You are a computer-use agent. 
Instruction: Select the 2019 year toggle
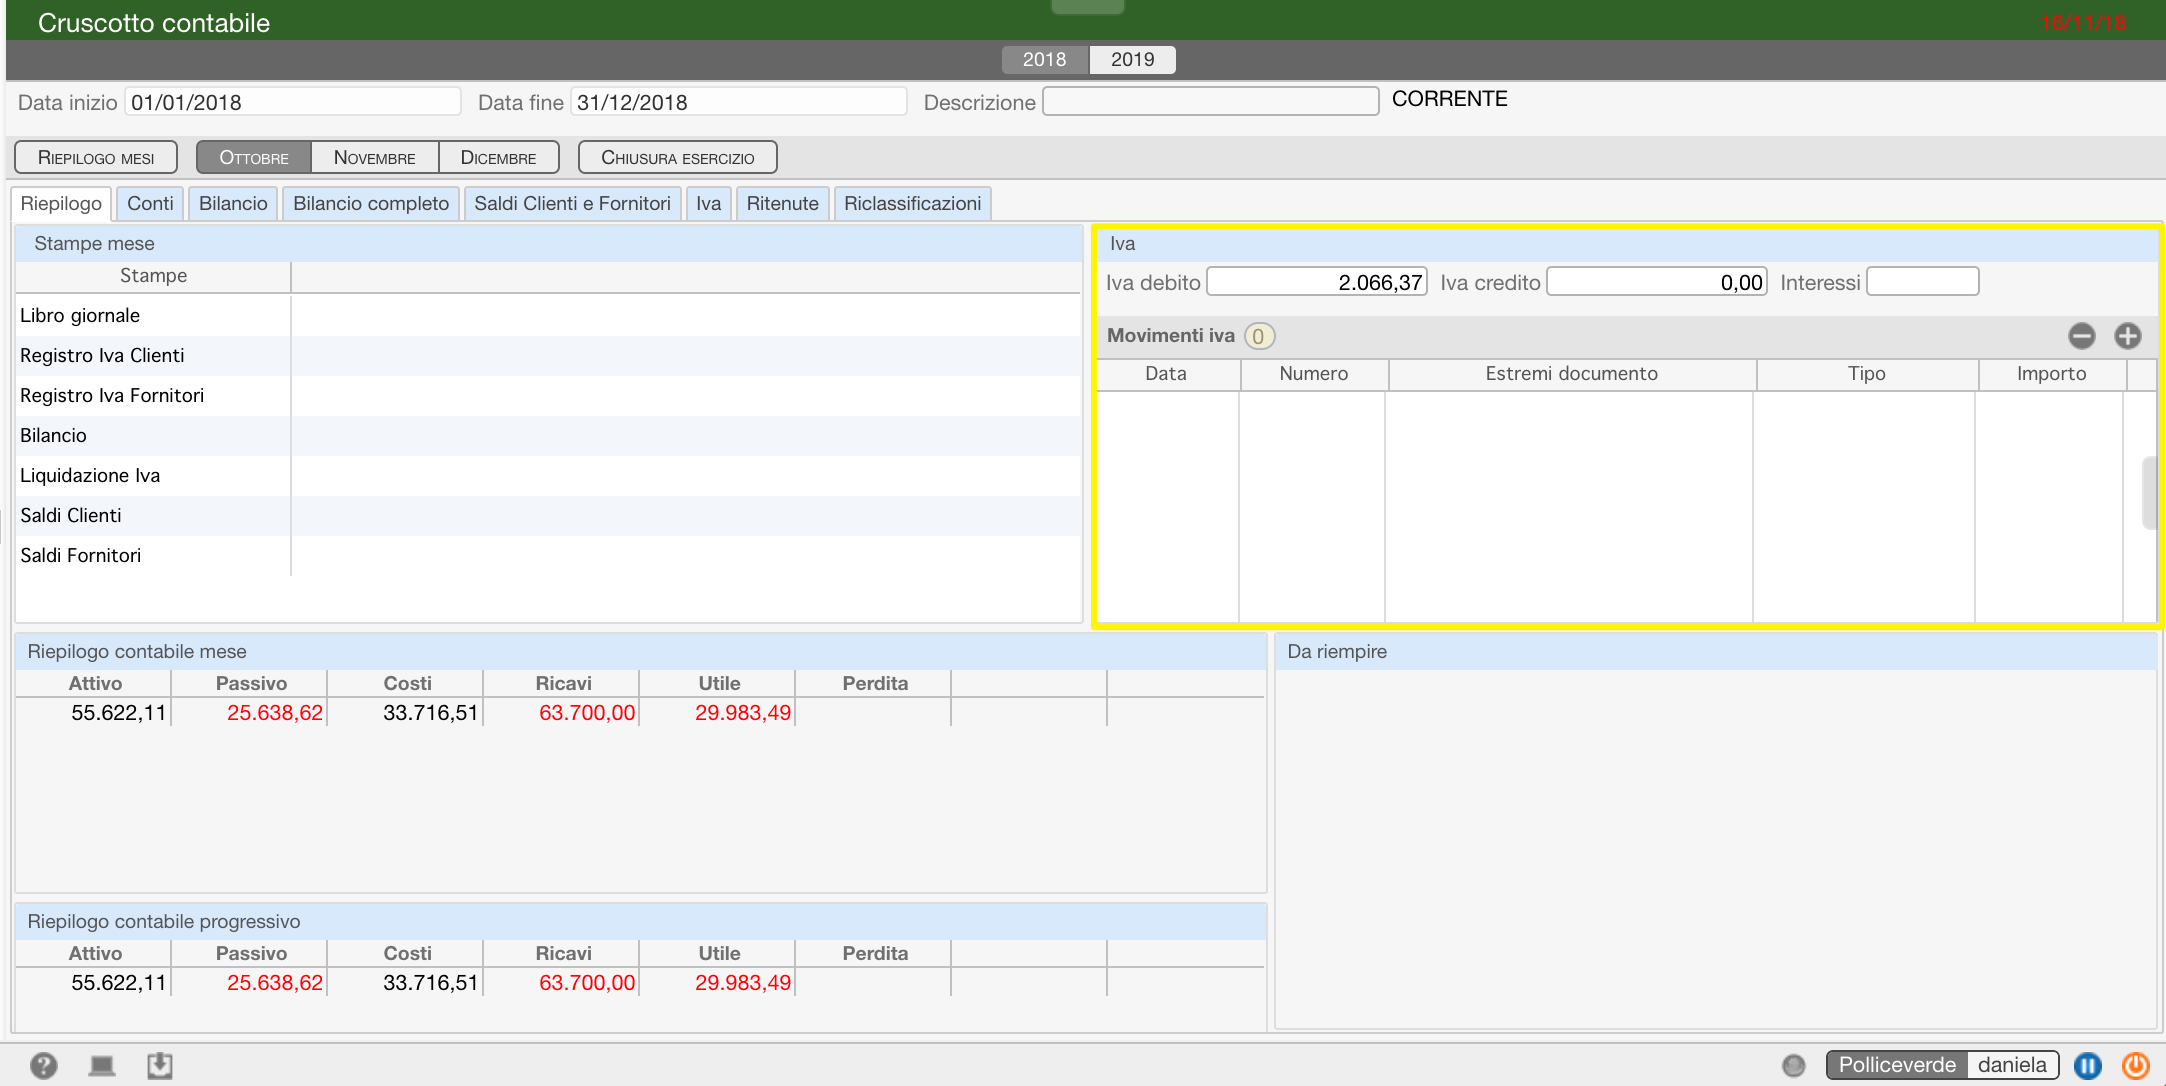[x=1132, y=60]
